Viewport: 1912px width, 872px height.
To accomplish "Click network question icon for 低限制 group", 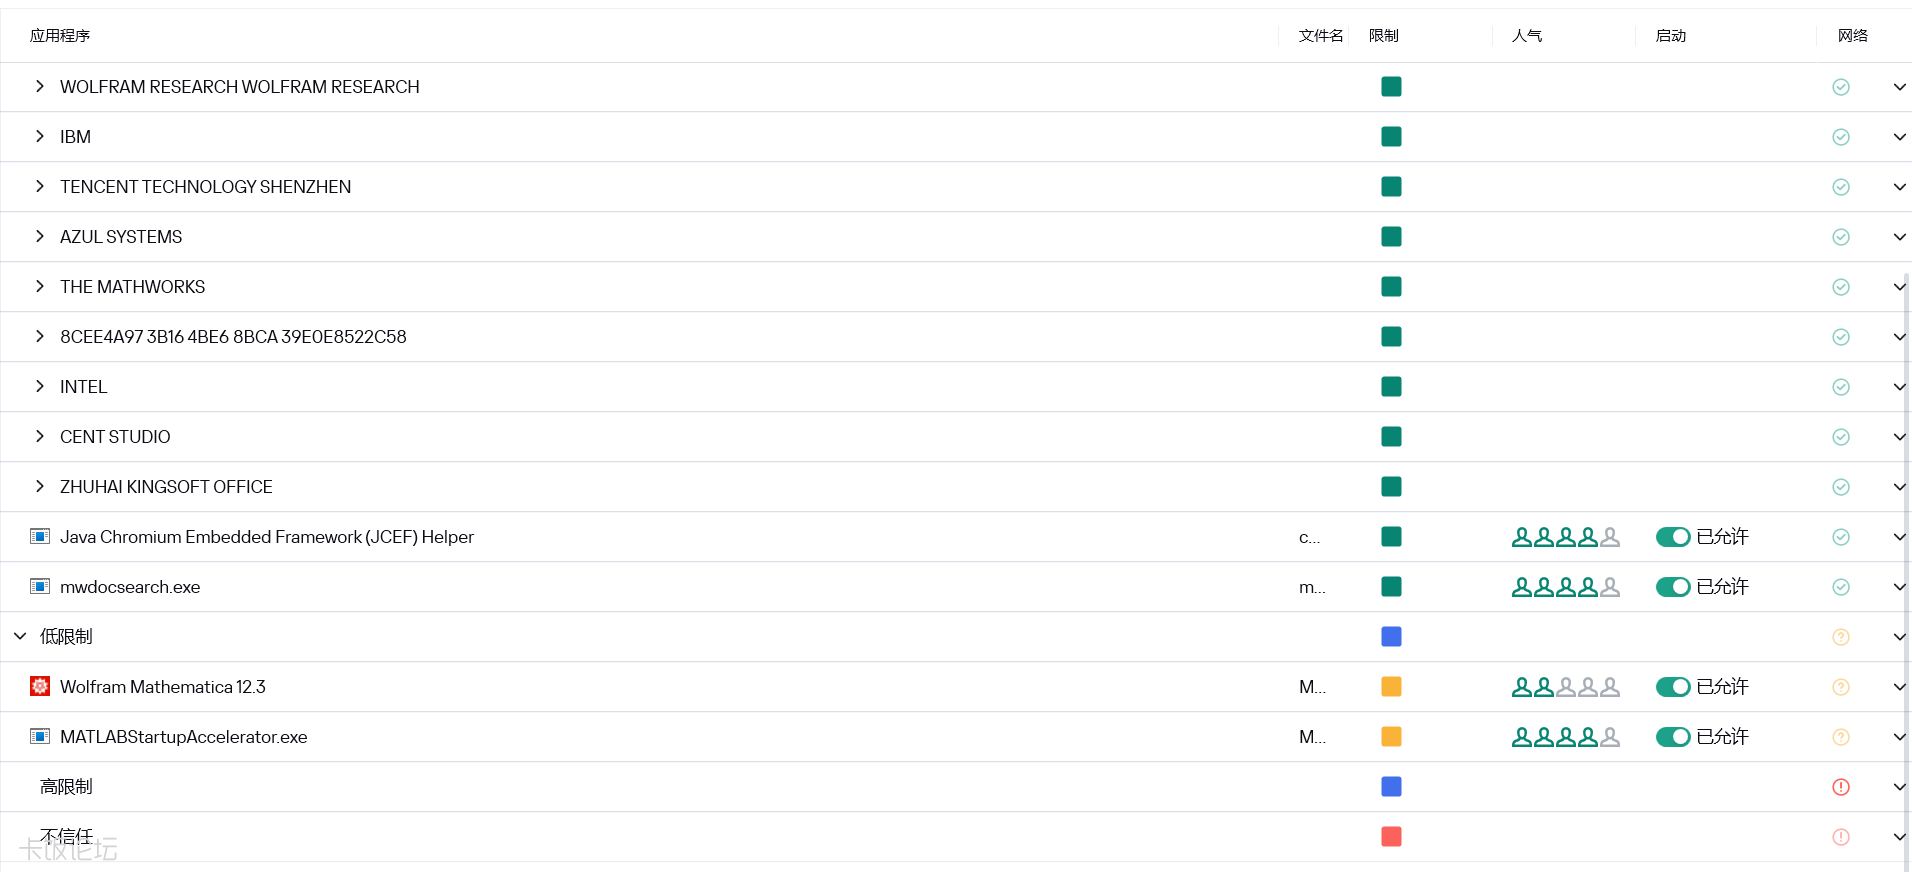I will click(1841, 637).
